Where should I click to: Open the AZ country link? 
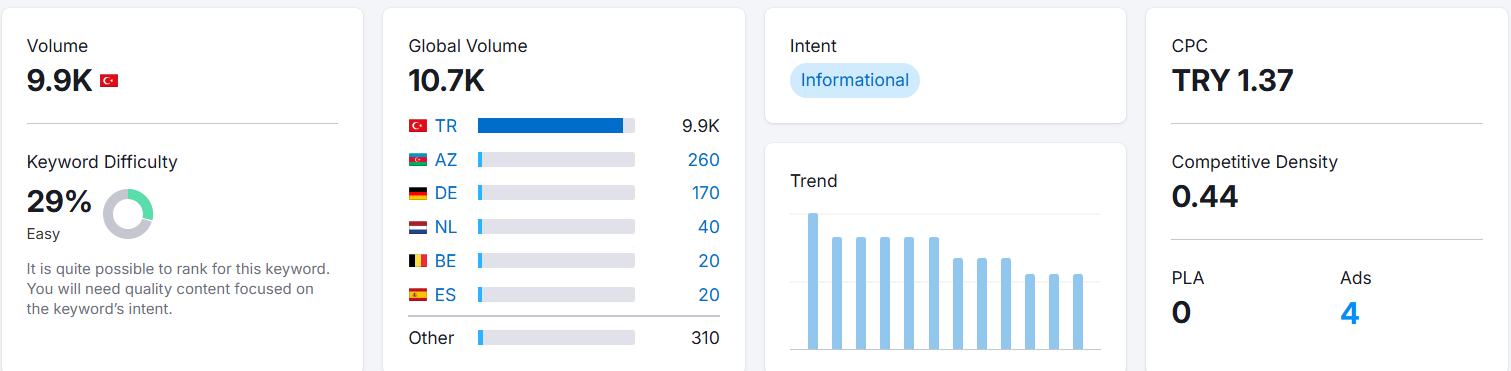pyautogui.click(x=446, y=160)
